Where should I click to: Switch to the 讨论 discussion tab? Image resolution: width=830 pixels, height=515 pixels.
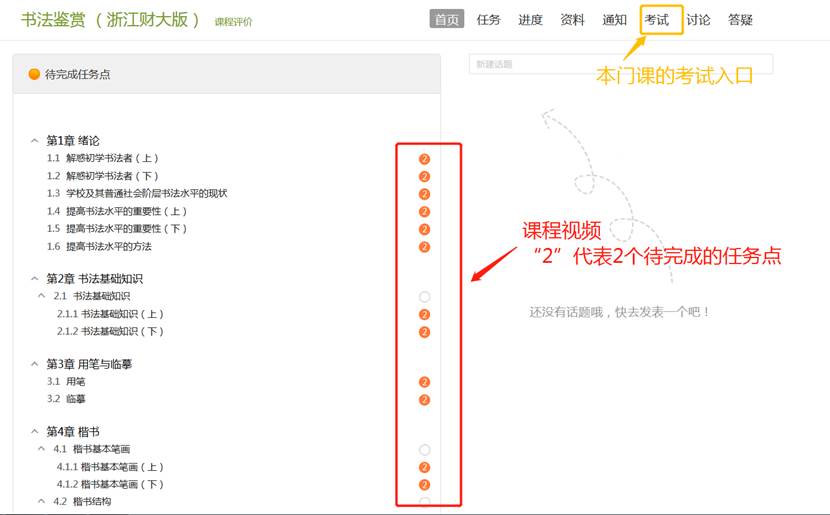pos(698,20)
